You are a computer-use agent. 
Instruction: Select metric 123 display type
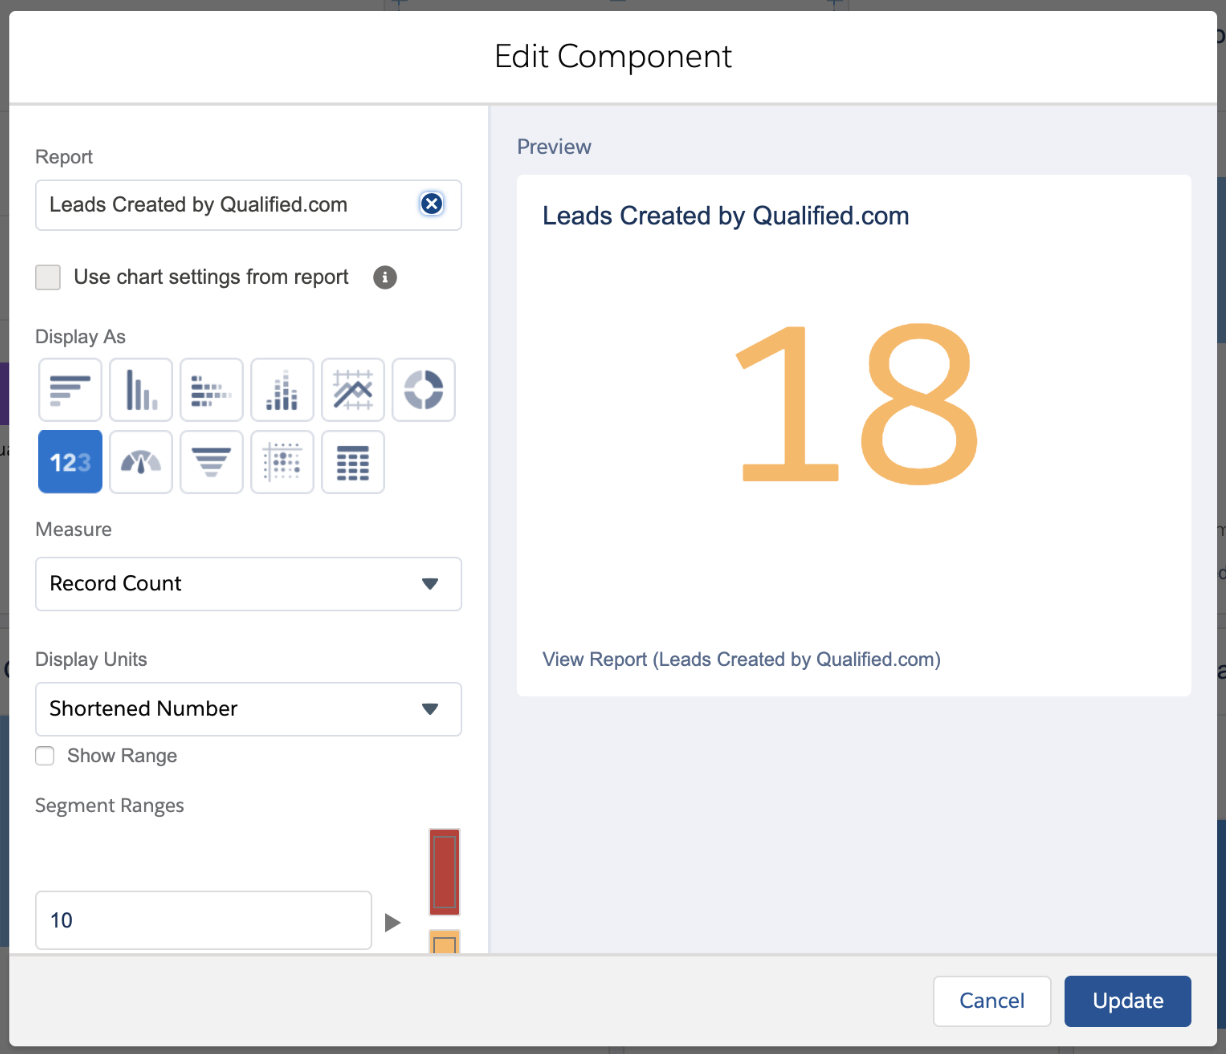tap(70, 462)
